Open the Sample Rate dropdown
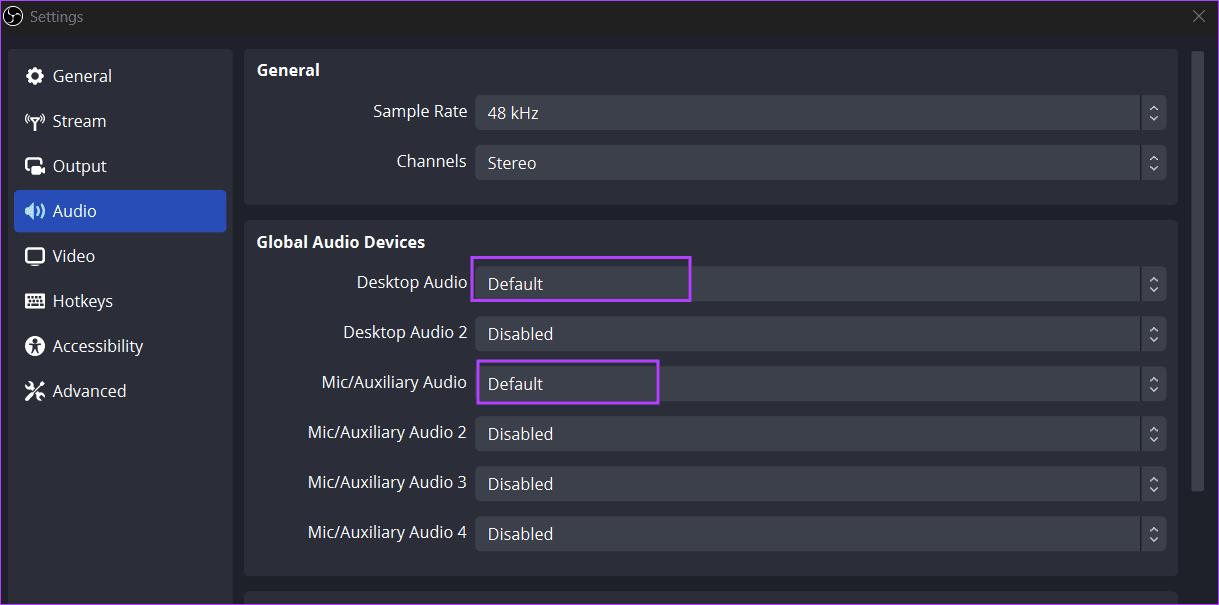 [x=820, y=113]
